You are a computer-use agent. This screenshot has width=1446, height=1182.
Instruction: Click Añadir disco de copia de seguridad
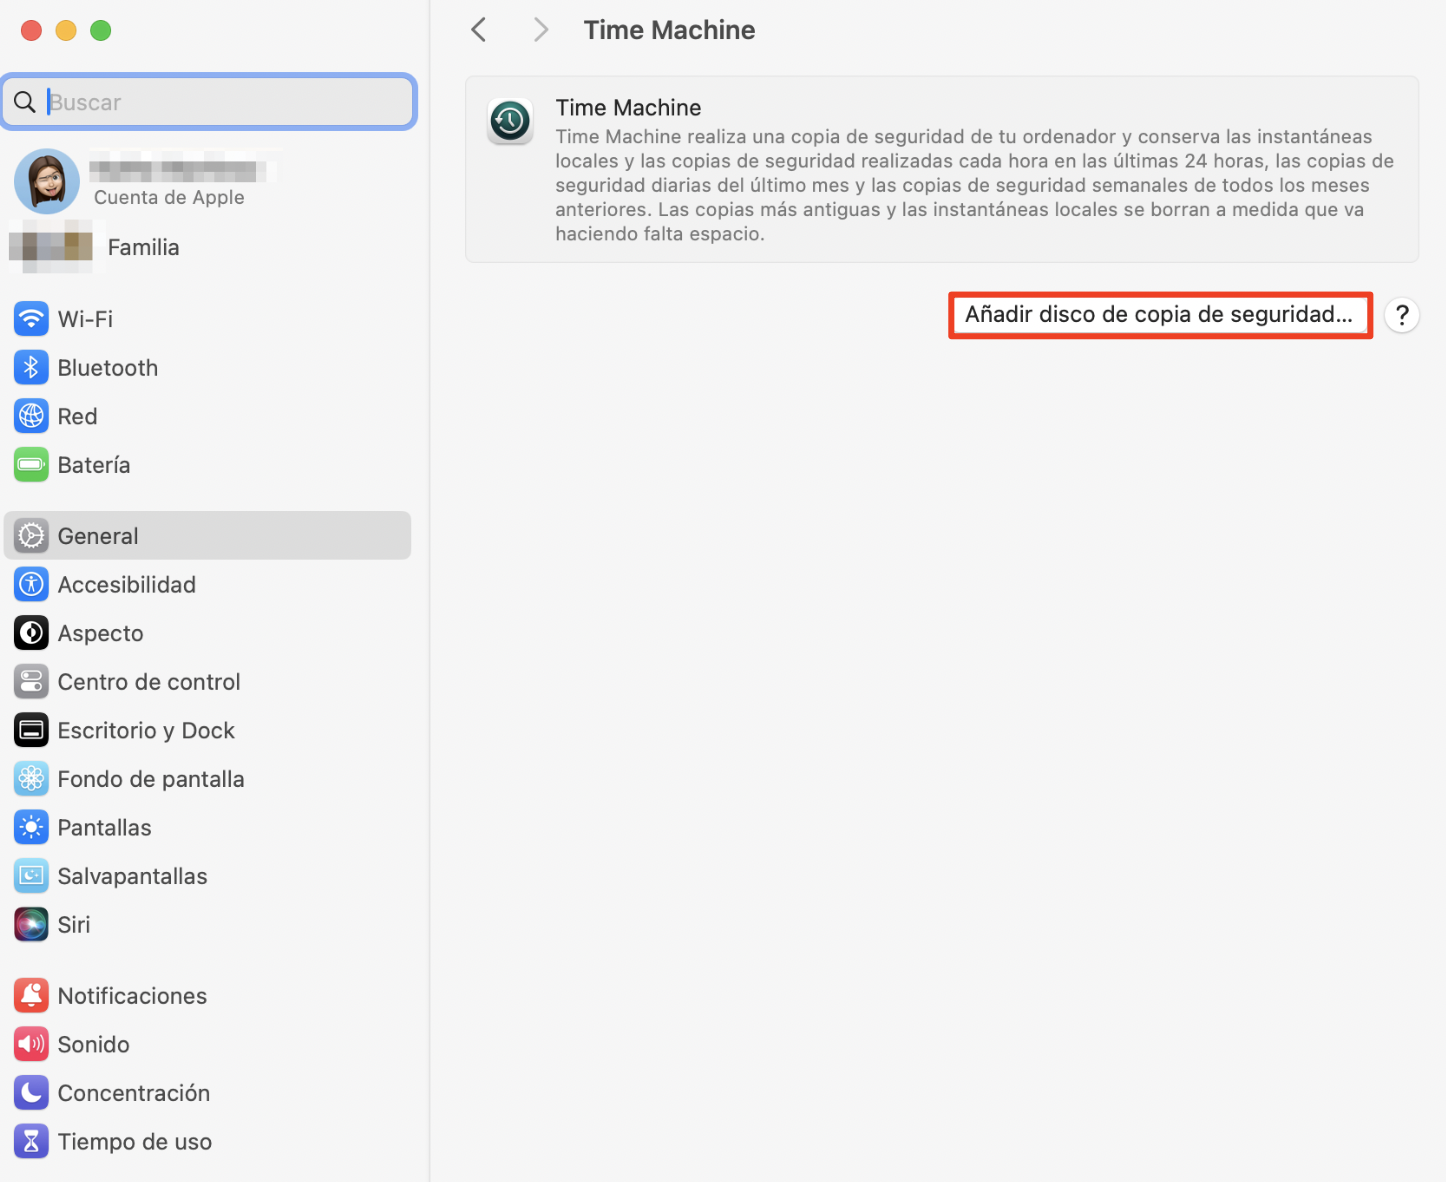tap(1160, 315)
